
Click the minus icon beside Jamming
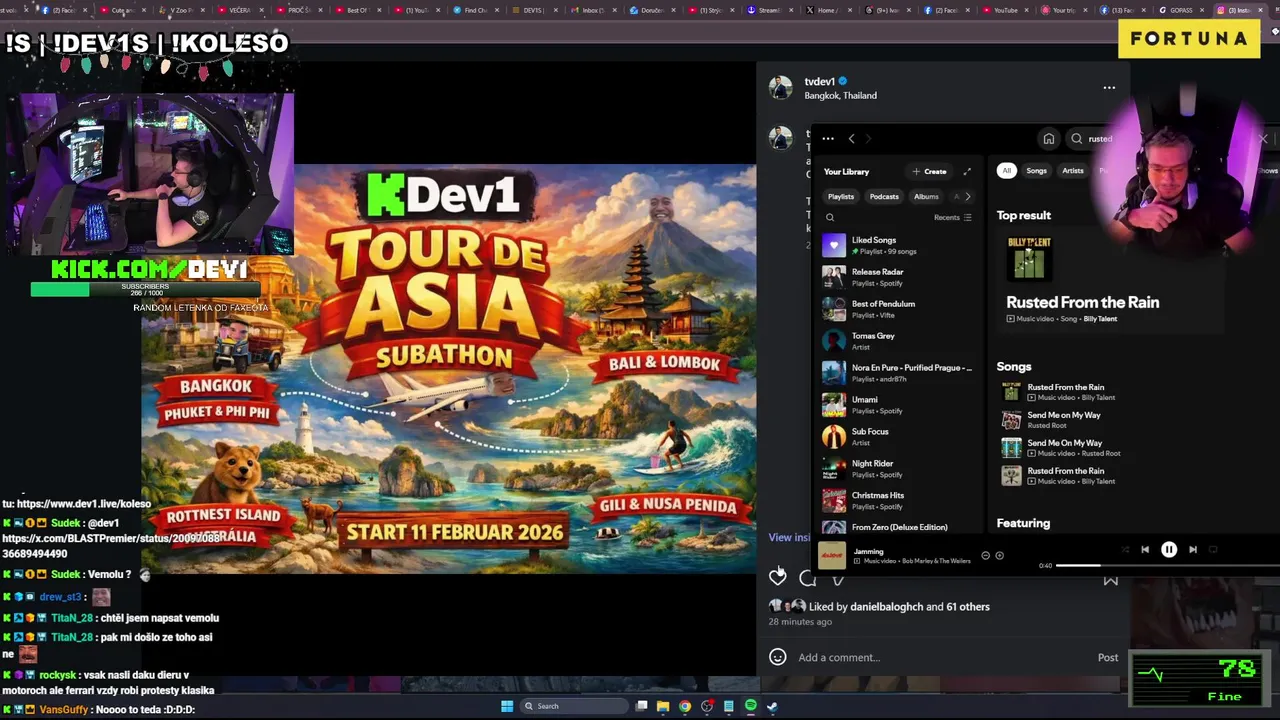[x=985, y=555]
